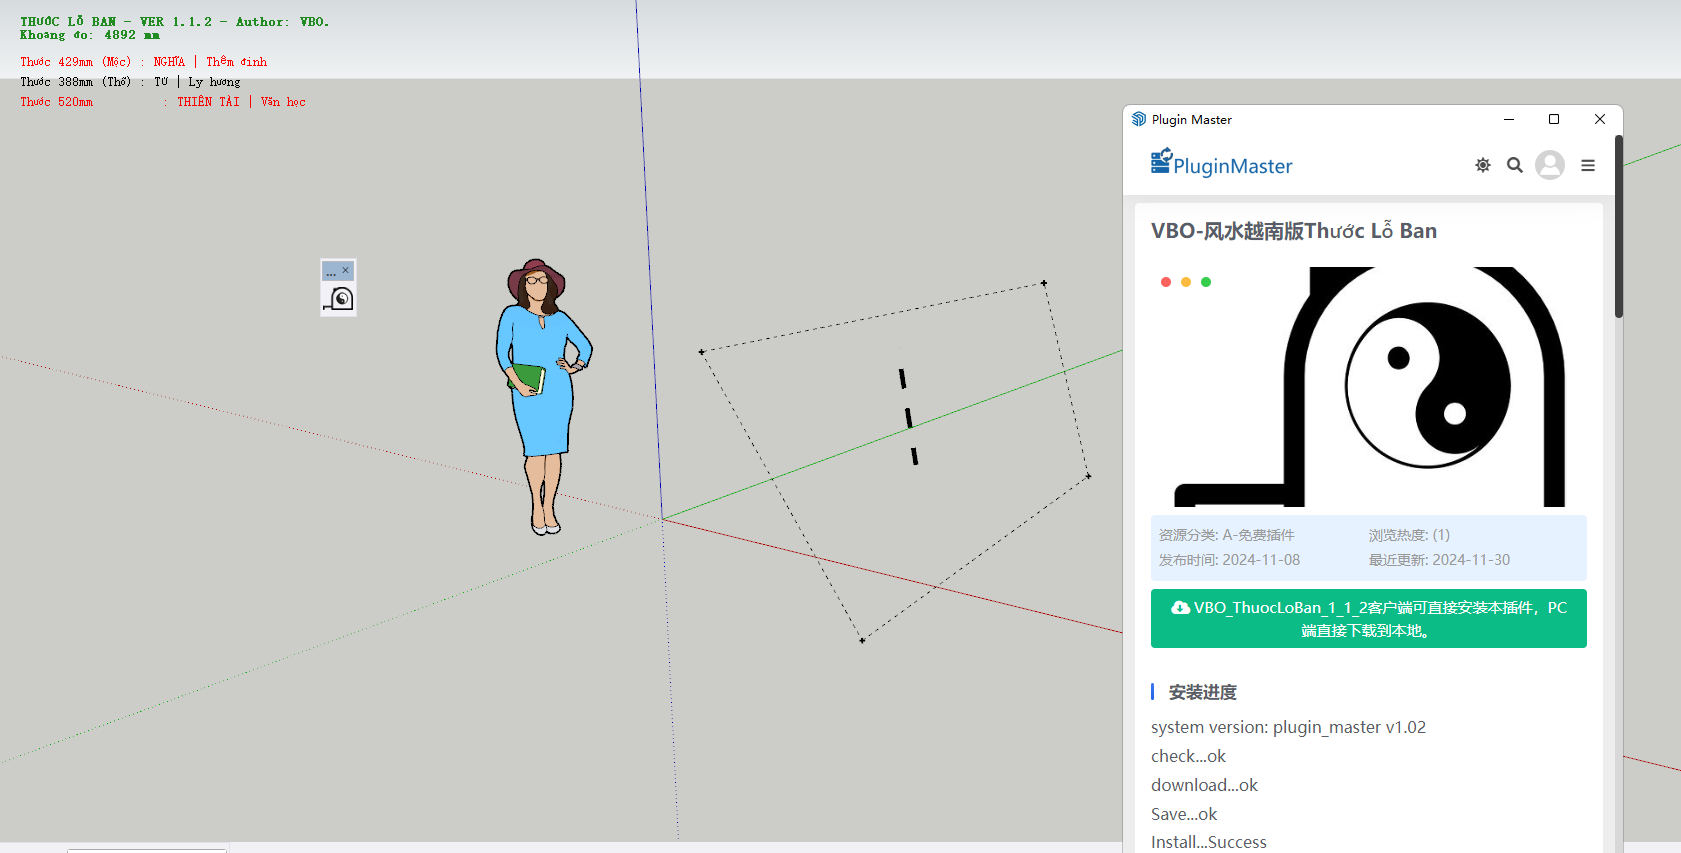Click the red dot above plugin image
Screen dimensions: 1681x853
click(x=1165, y=282)
